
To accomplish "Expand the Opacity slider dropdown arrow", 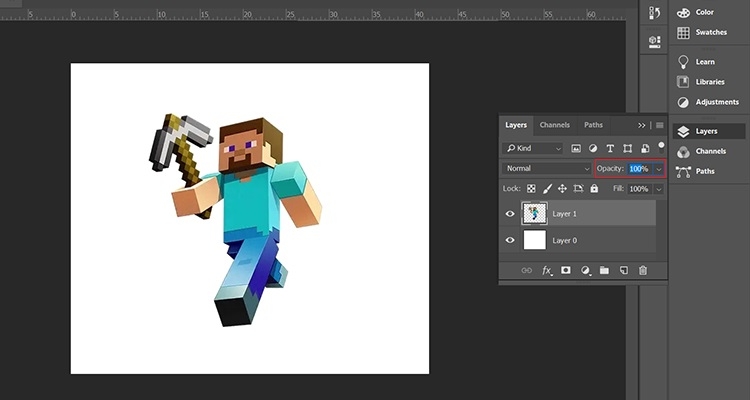I will (x=658, y=168).
